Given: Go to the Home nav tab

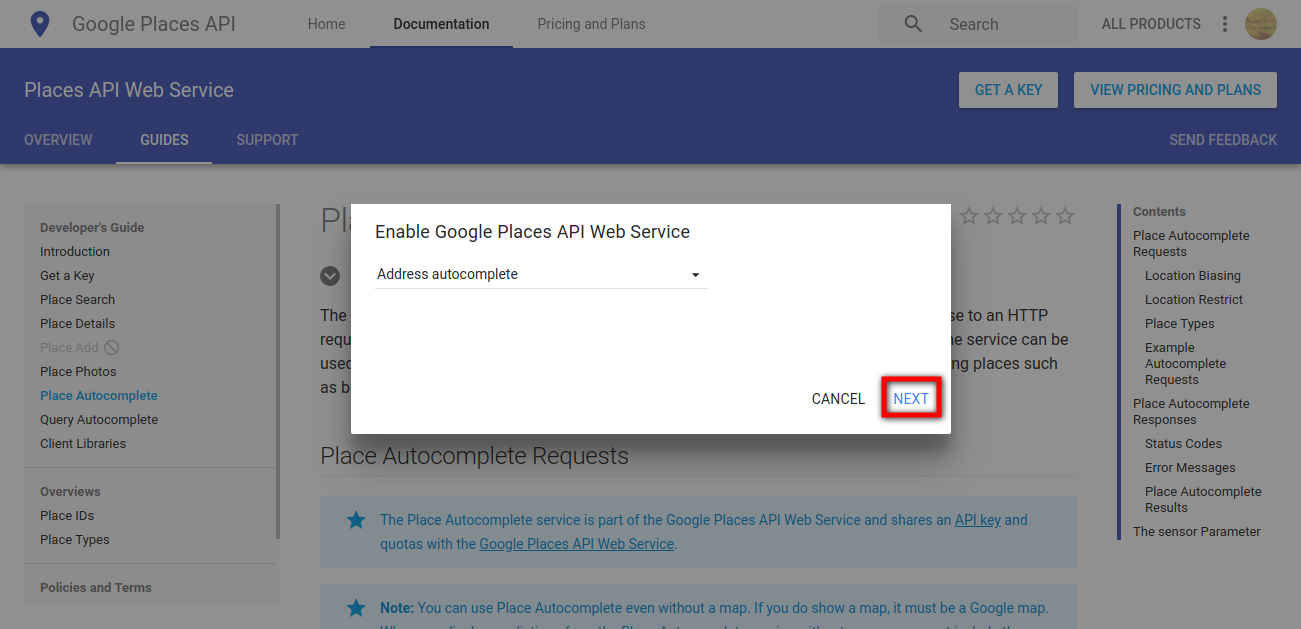Looking at the screenshot, I should pyautogui.click(x=326, y=24).
